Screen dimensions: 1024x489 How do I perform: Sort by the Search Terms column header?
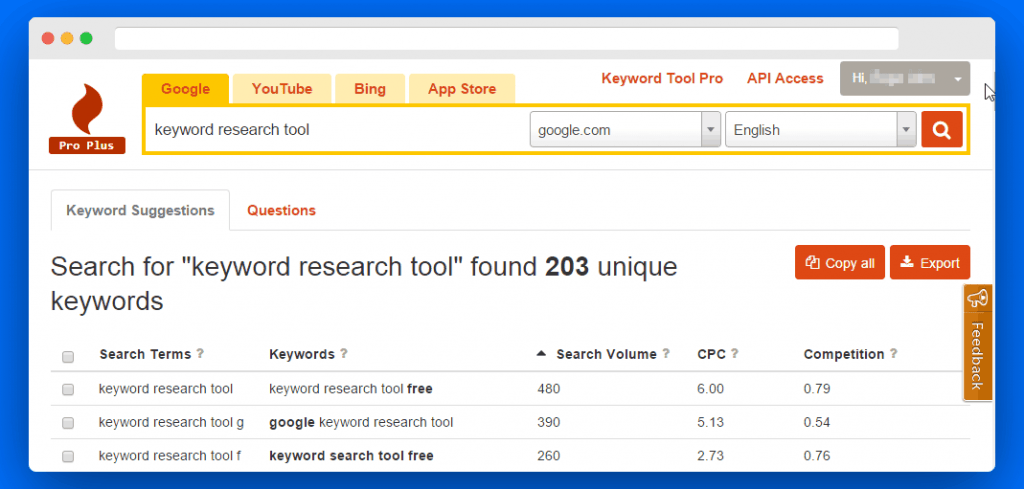click(145, 354)
